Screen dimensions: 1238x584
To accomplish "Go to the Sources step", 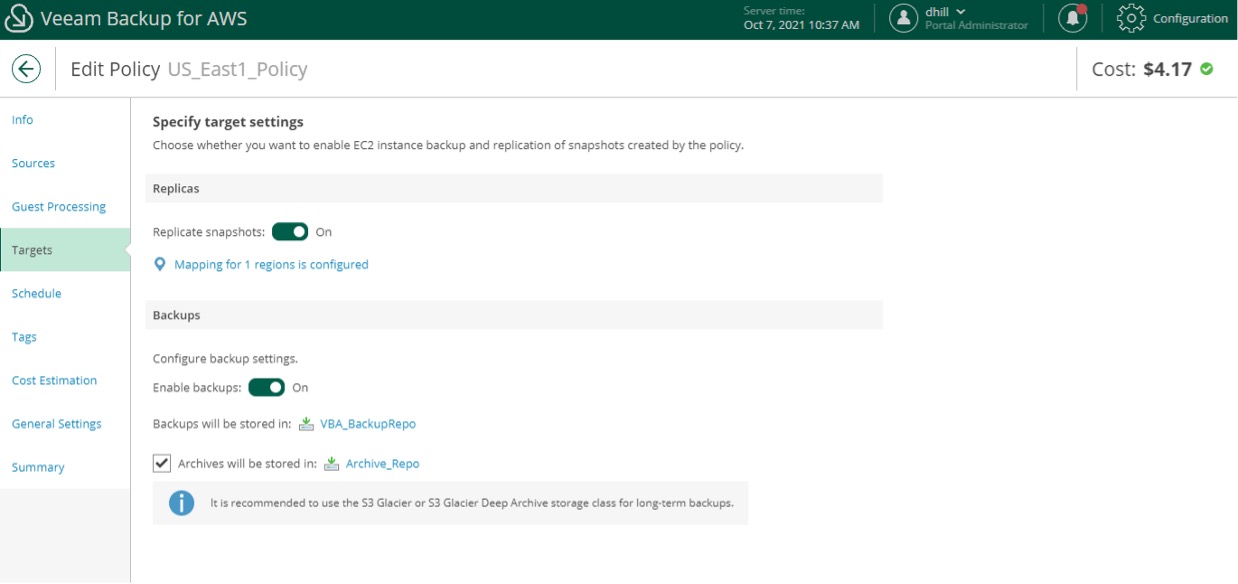I will [x=33, y=163].
